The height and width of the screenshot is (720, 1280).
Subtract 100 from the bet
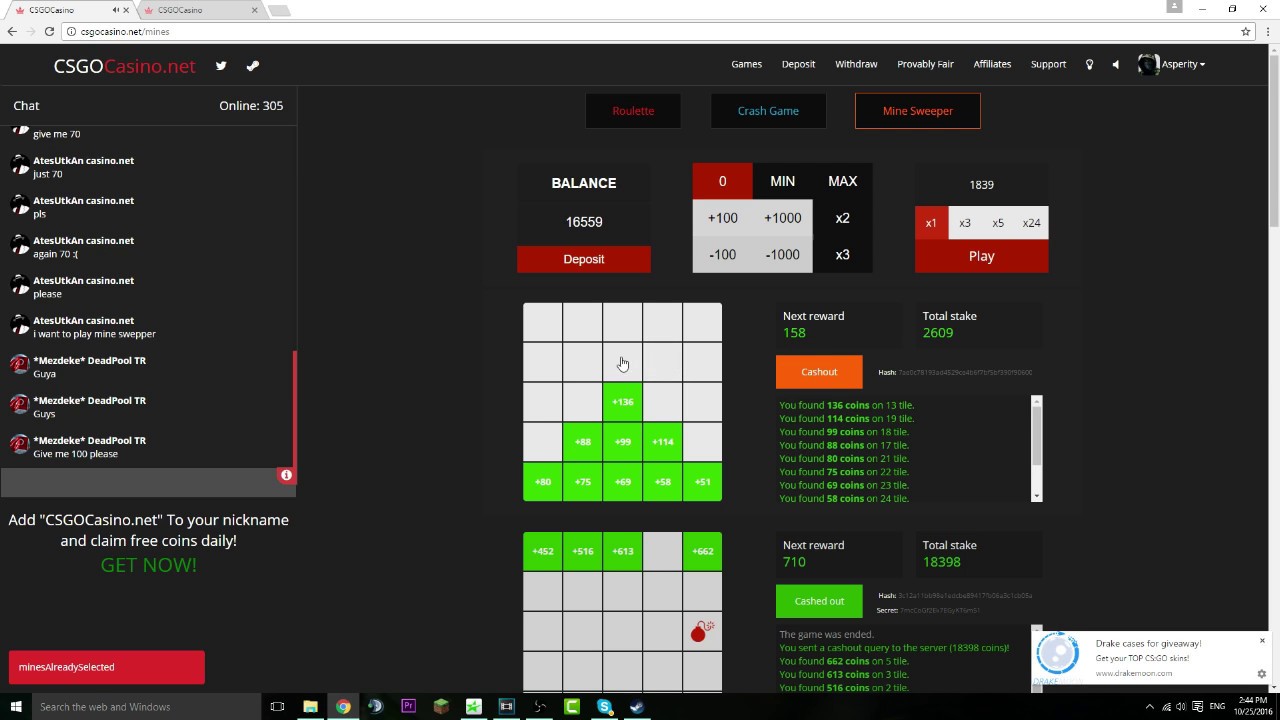(722, 255)
